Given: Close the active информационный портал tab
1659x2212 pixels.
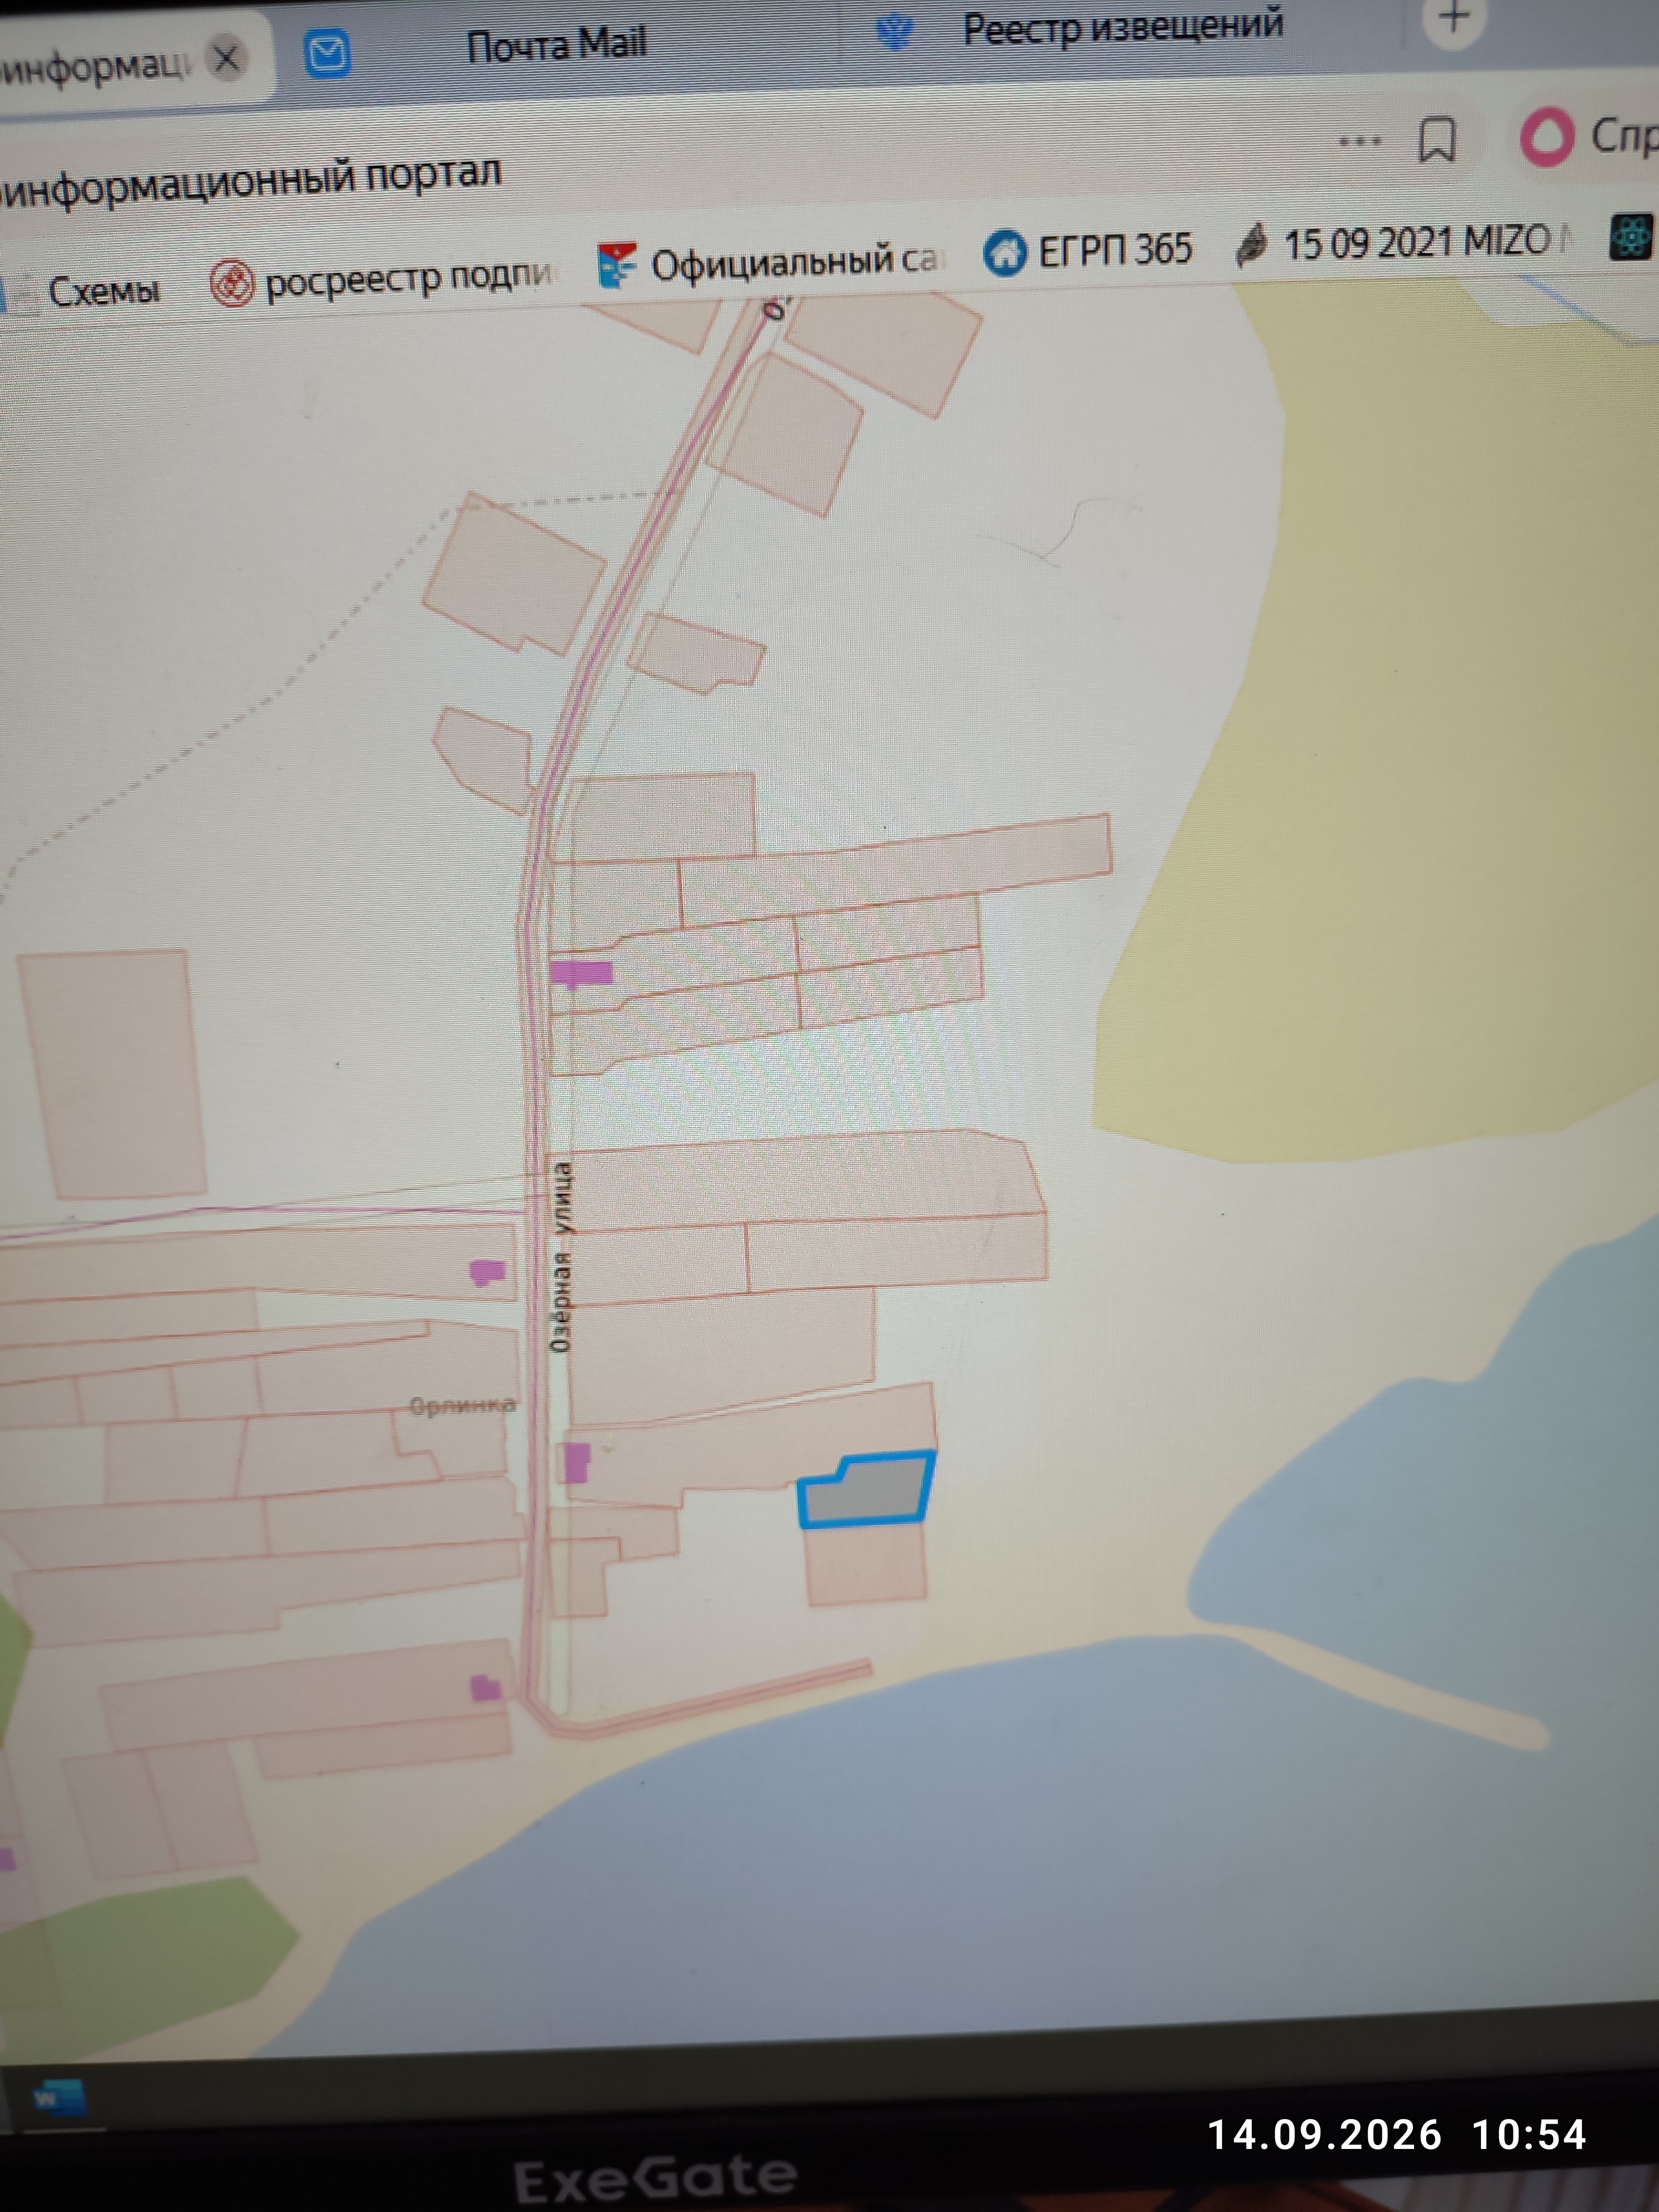Looking at the screenshot, I should [x=227, y=59].
